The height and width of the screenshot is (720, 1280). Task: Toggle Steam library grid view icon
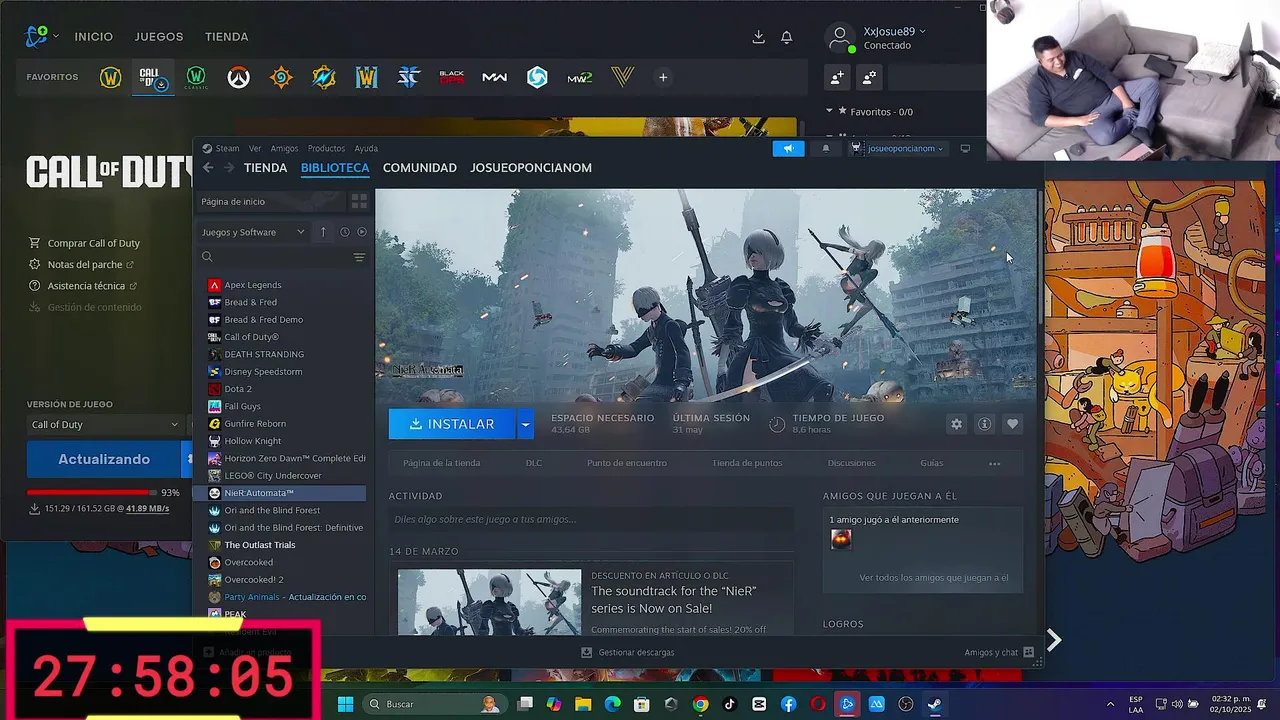[359, 201]
